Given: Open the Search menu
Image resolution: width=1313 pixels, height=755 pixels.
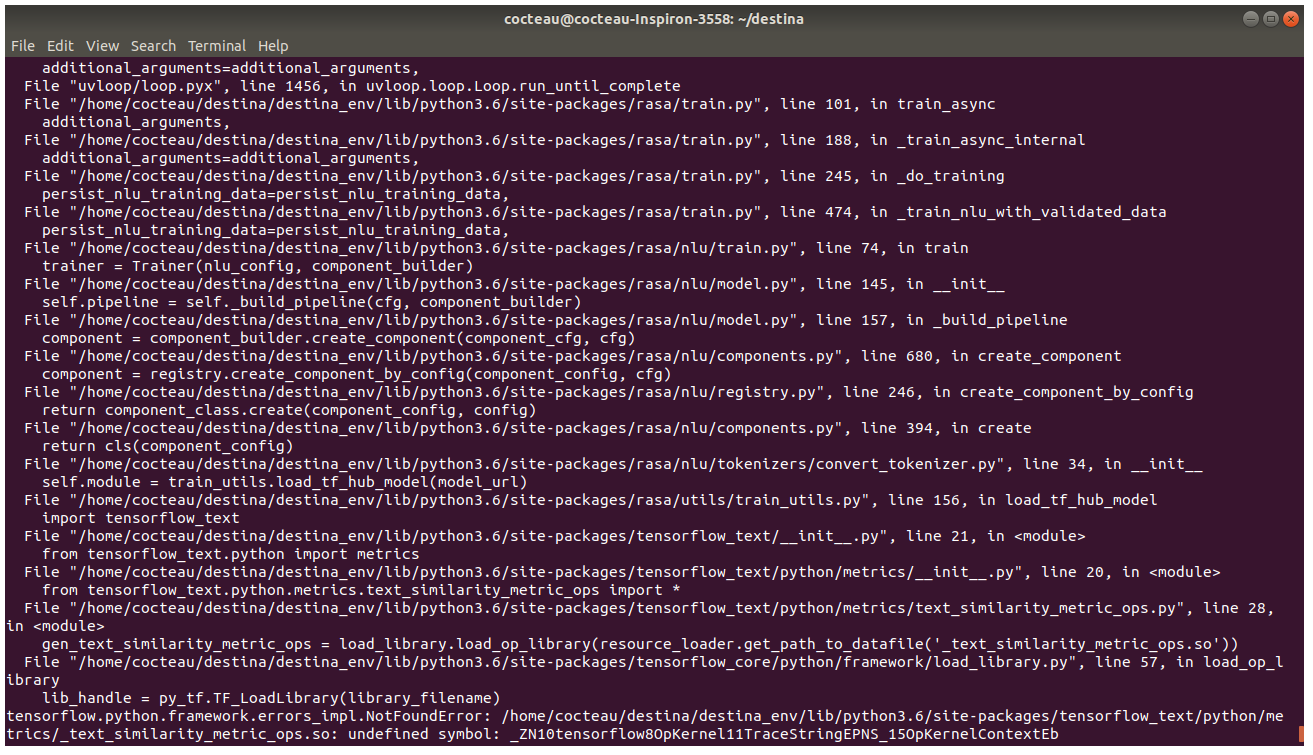Looking at the screenshot, I should point(153,45).
